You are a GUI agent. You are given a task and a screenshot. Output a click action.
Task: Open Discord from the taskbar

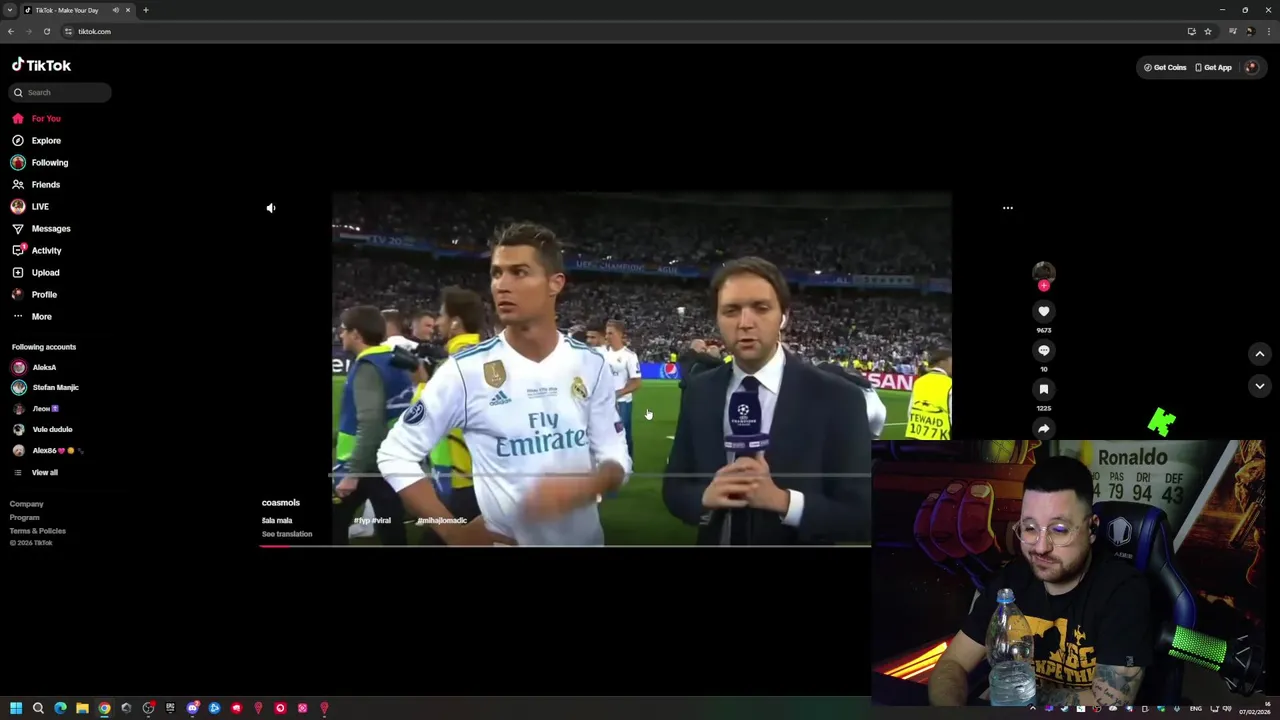pyautogui.click(x=192, y=708)
